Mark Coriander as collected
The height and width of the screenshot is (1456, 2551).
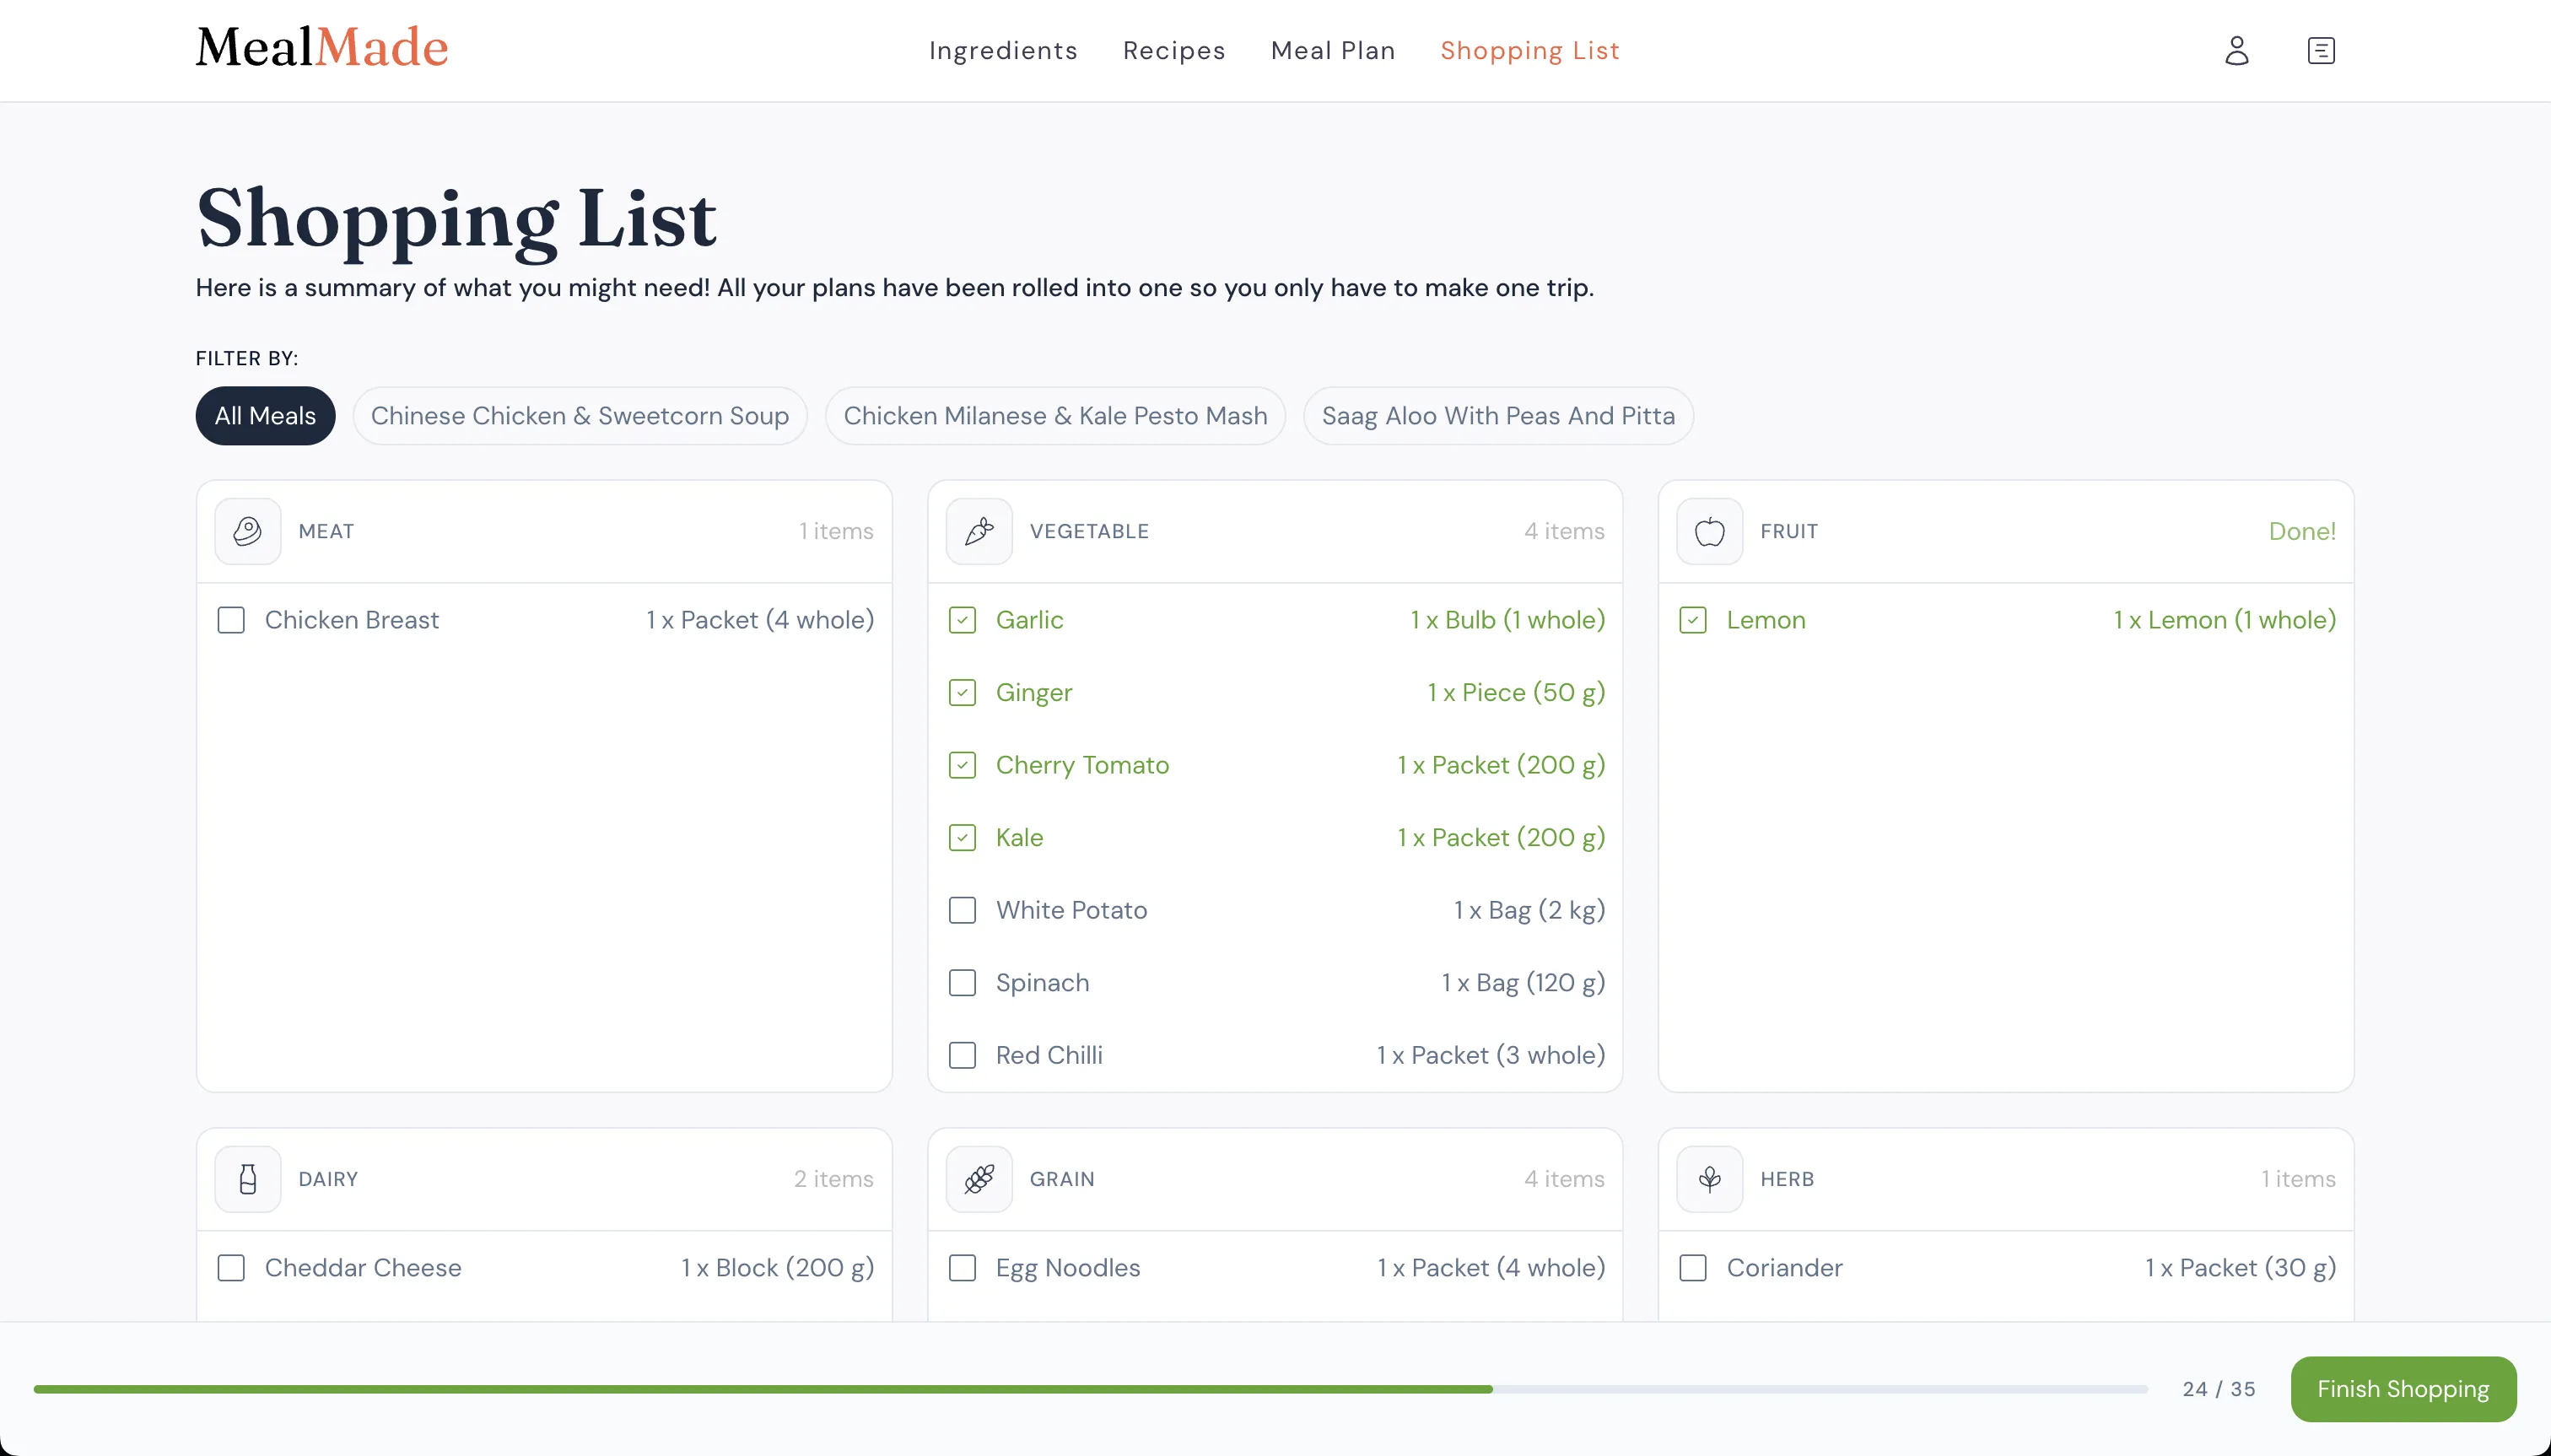pyautogui.click(x=1692, y=1267)
